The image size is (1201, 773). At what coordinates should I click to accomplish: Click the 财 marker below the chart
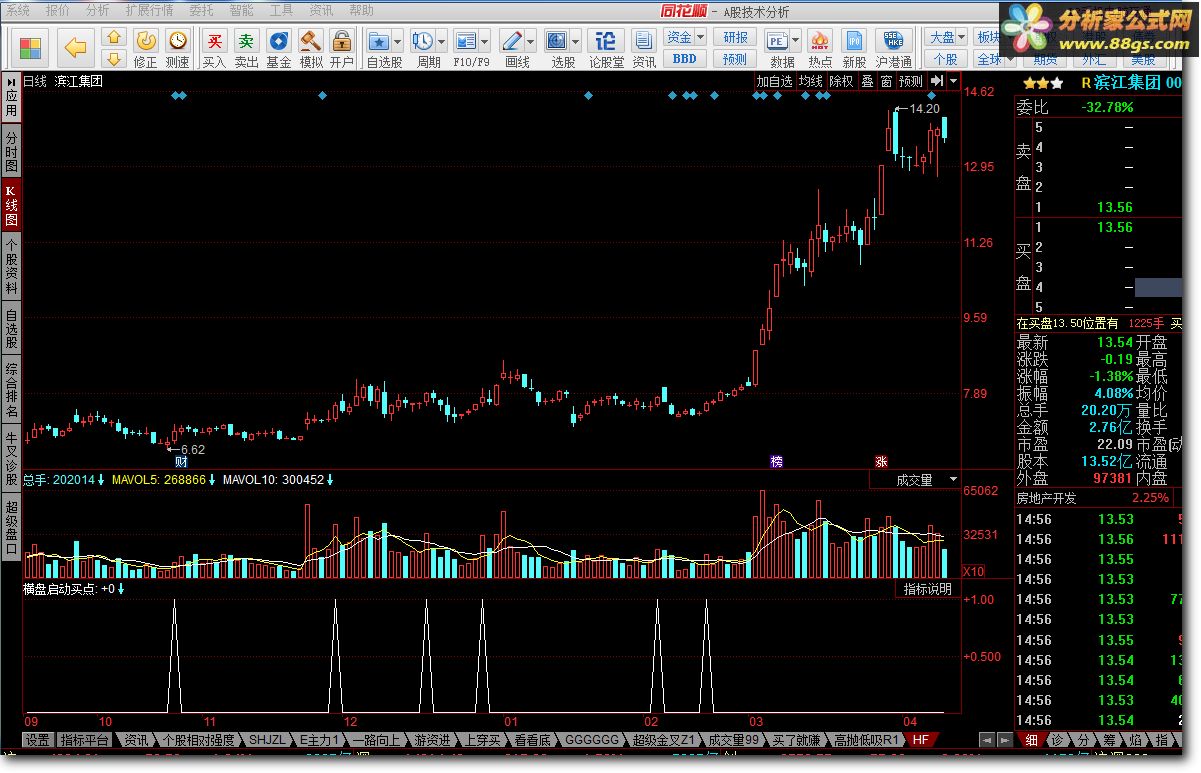(x=181, y=461)
